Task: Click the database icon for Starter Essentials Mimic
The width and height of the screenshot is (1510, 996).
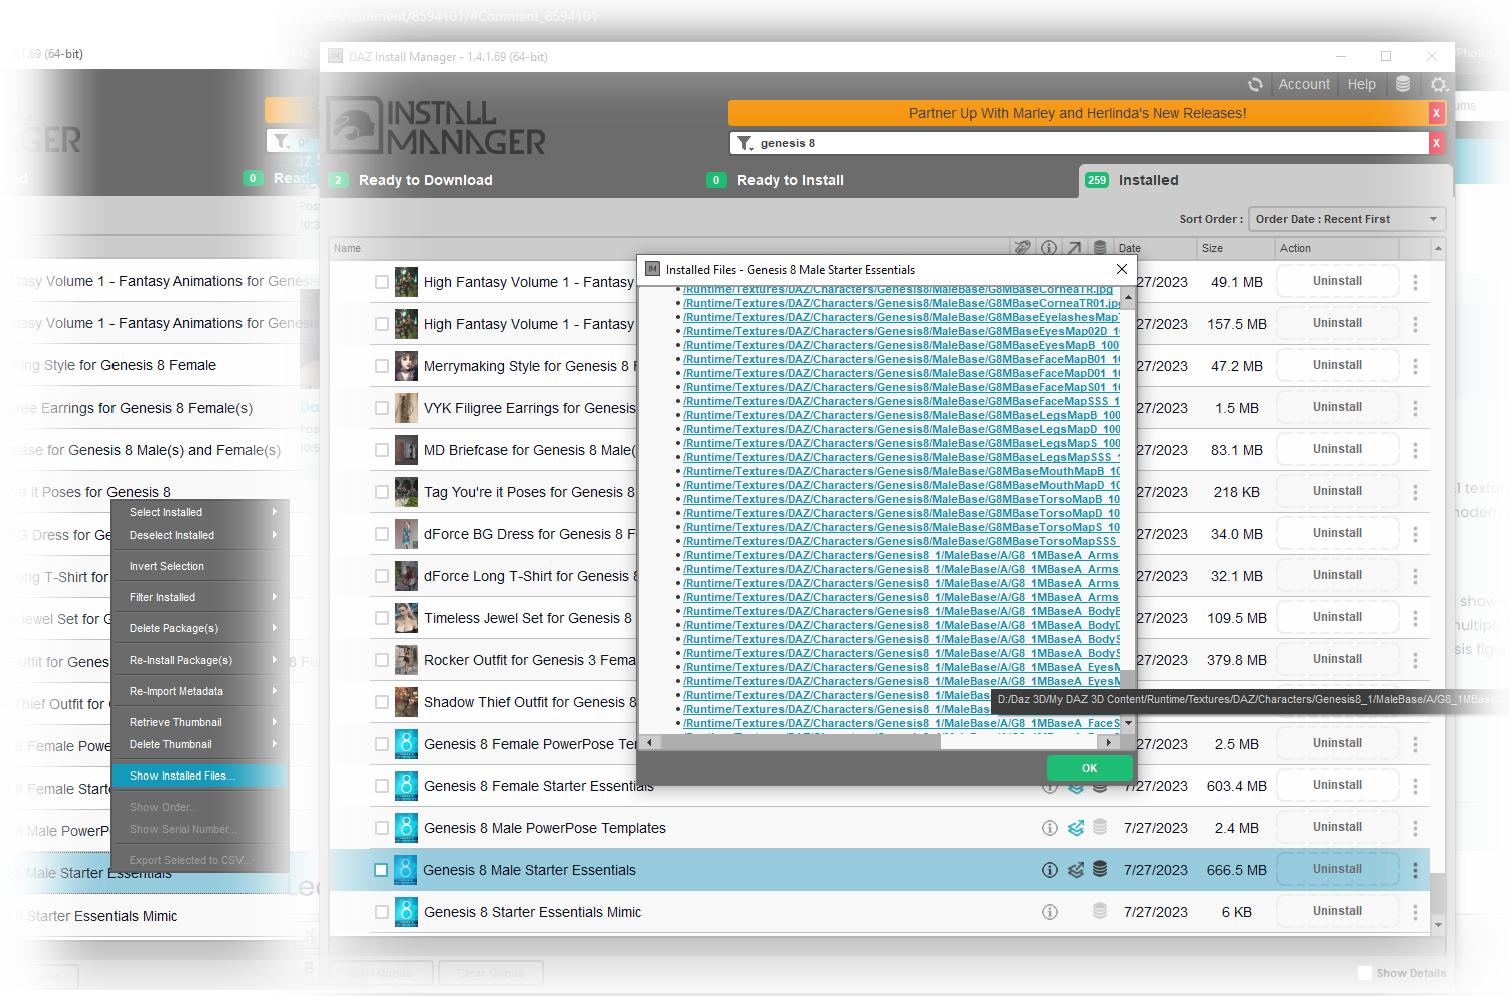Action: (x=1100, y=912)
